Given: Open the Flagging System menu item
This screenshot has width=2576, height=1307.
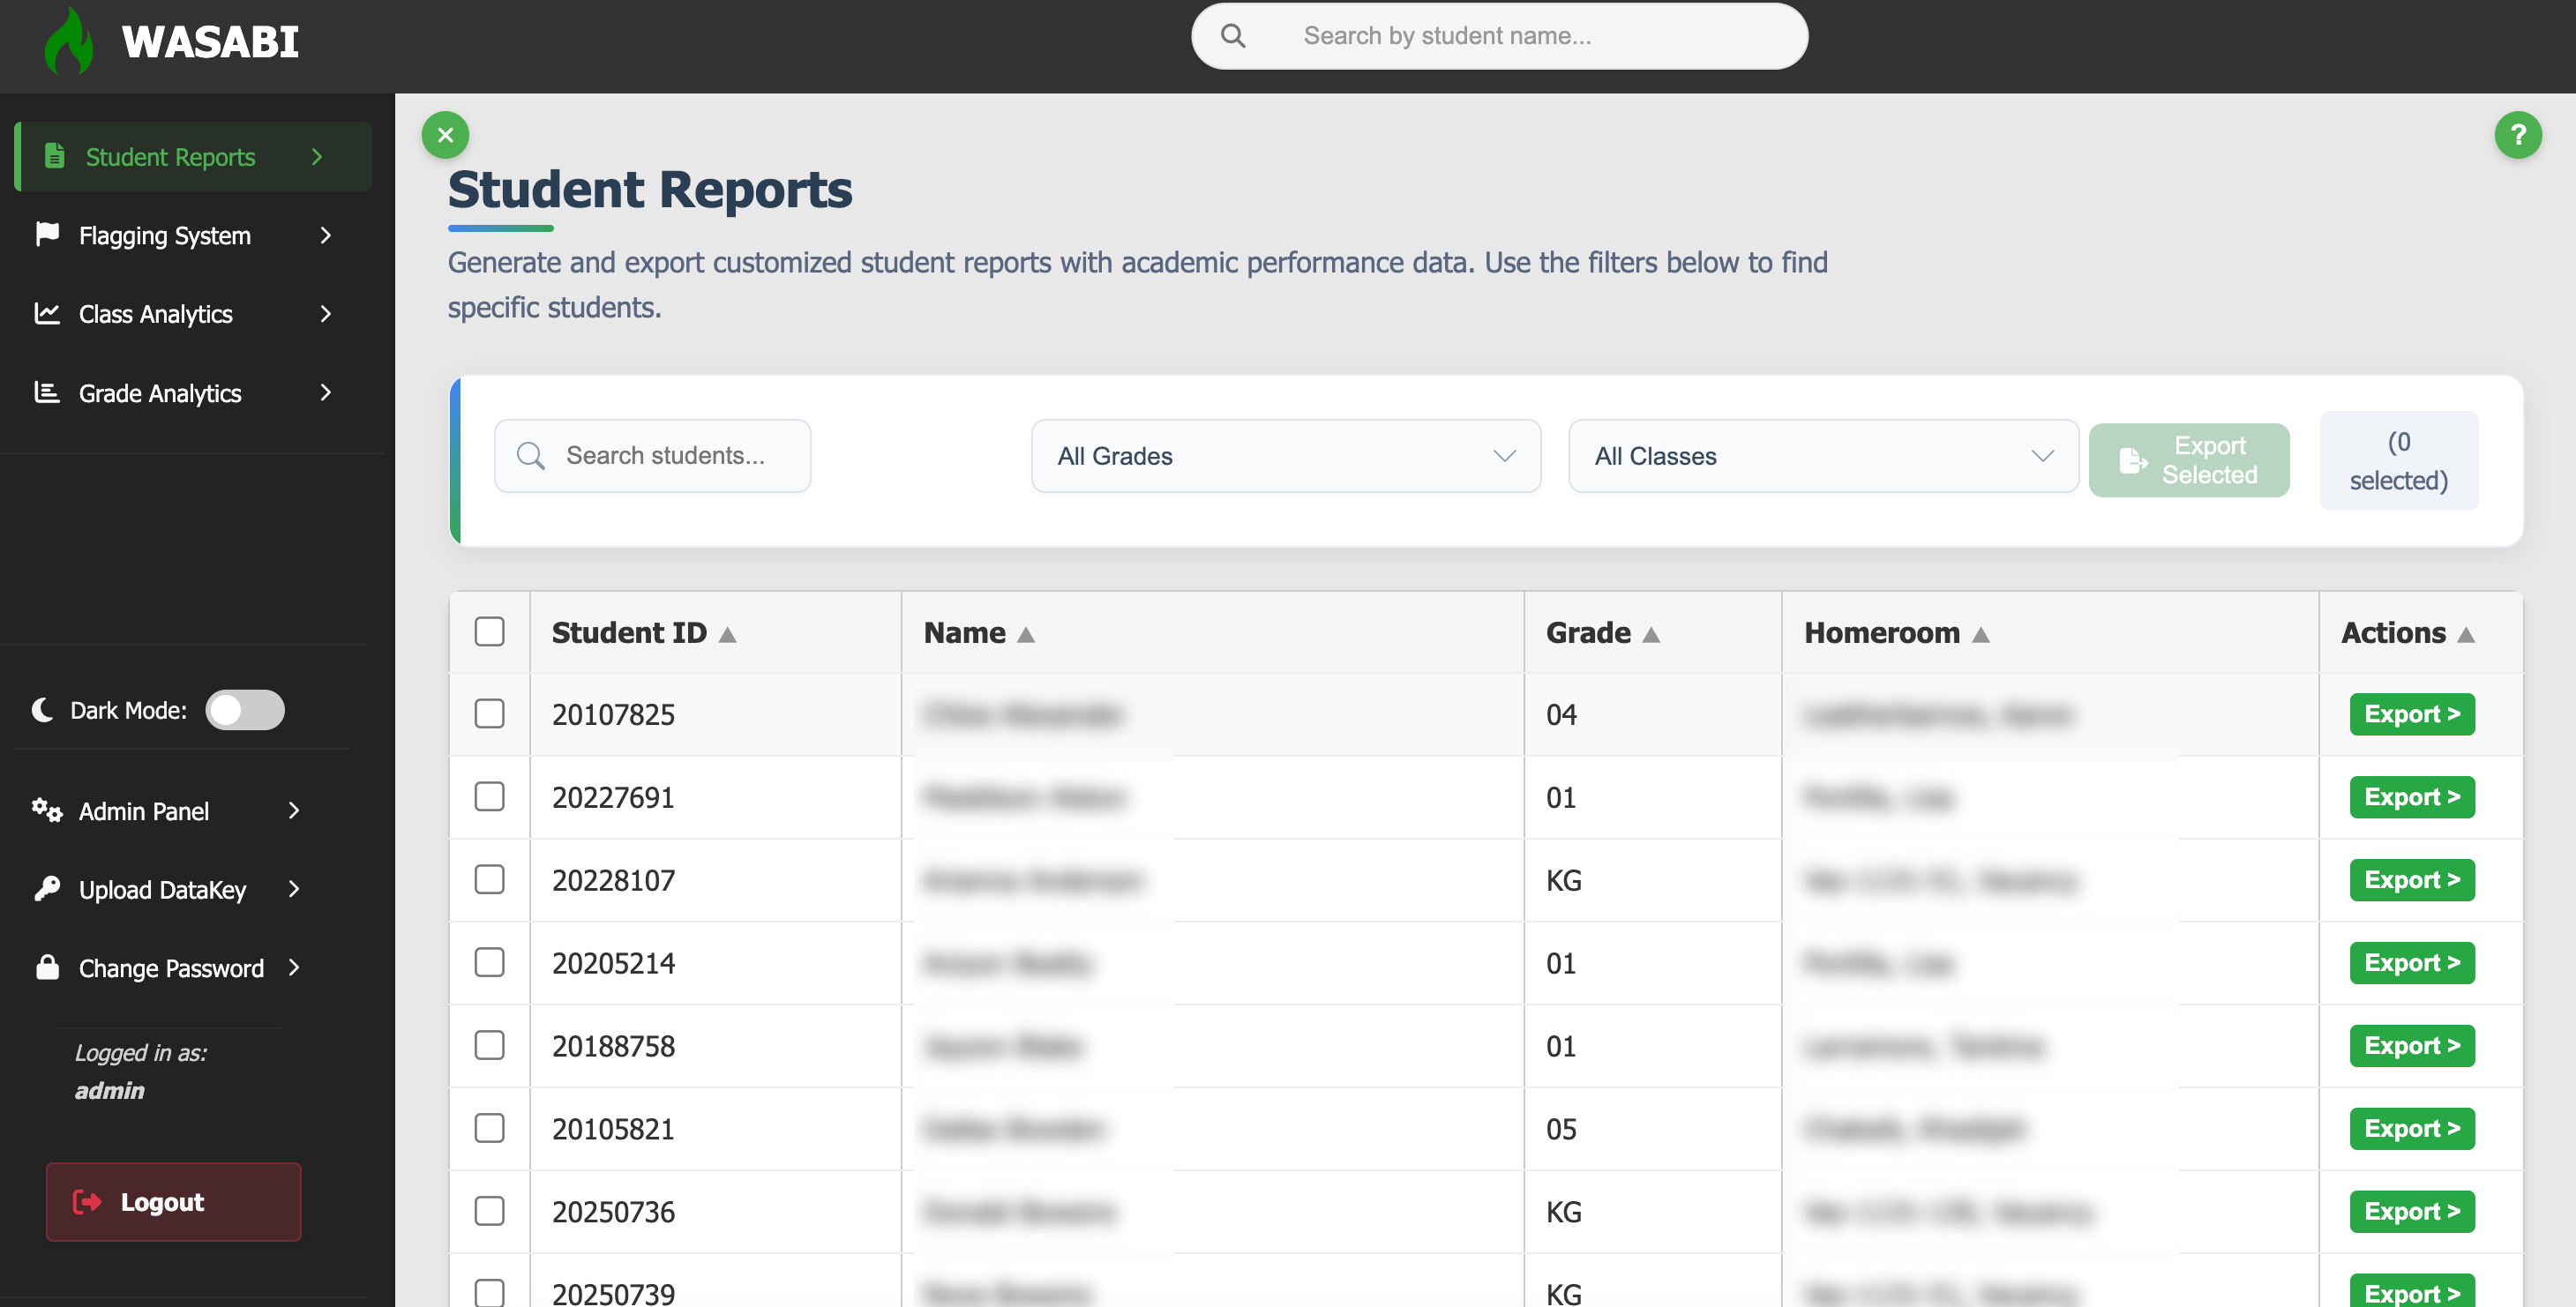Looking at the screenshot, I should point(185,235).
